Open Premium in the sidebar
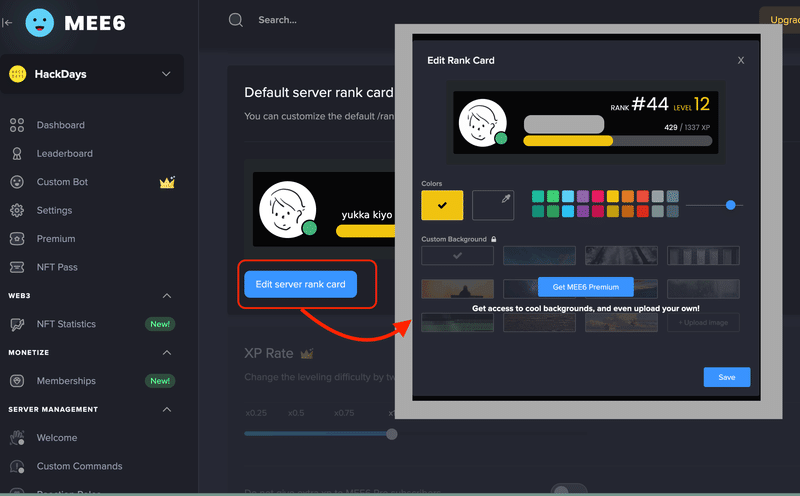 point(56,239)
